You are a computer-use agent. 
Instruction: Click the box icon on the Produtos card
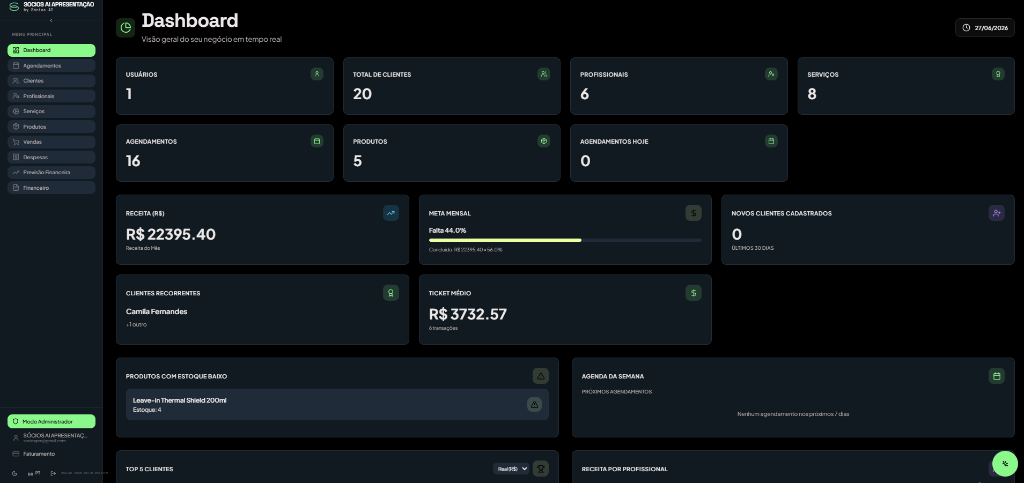click(x=544, y=141)
